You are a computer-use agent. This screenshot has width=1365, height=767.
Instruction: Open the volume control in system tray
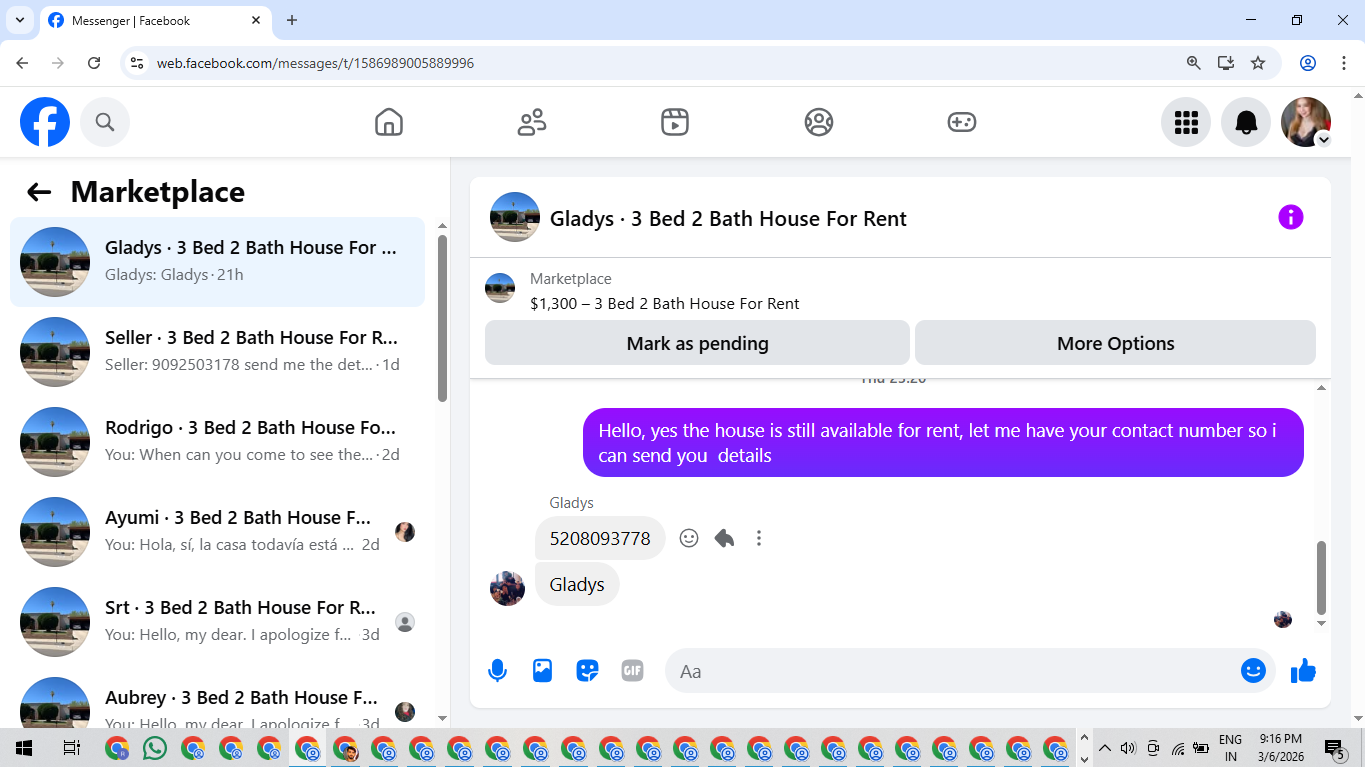[1129, 748]
